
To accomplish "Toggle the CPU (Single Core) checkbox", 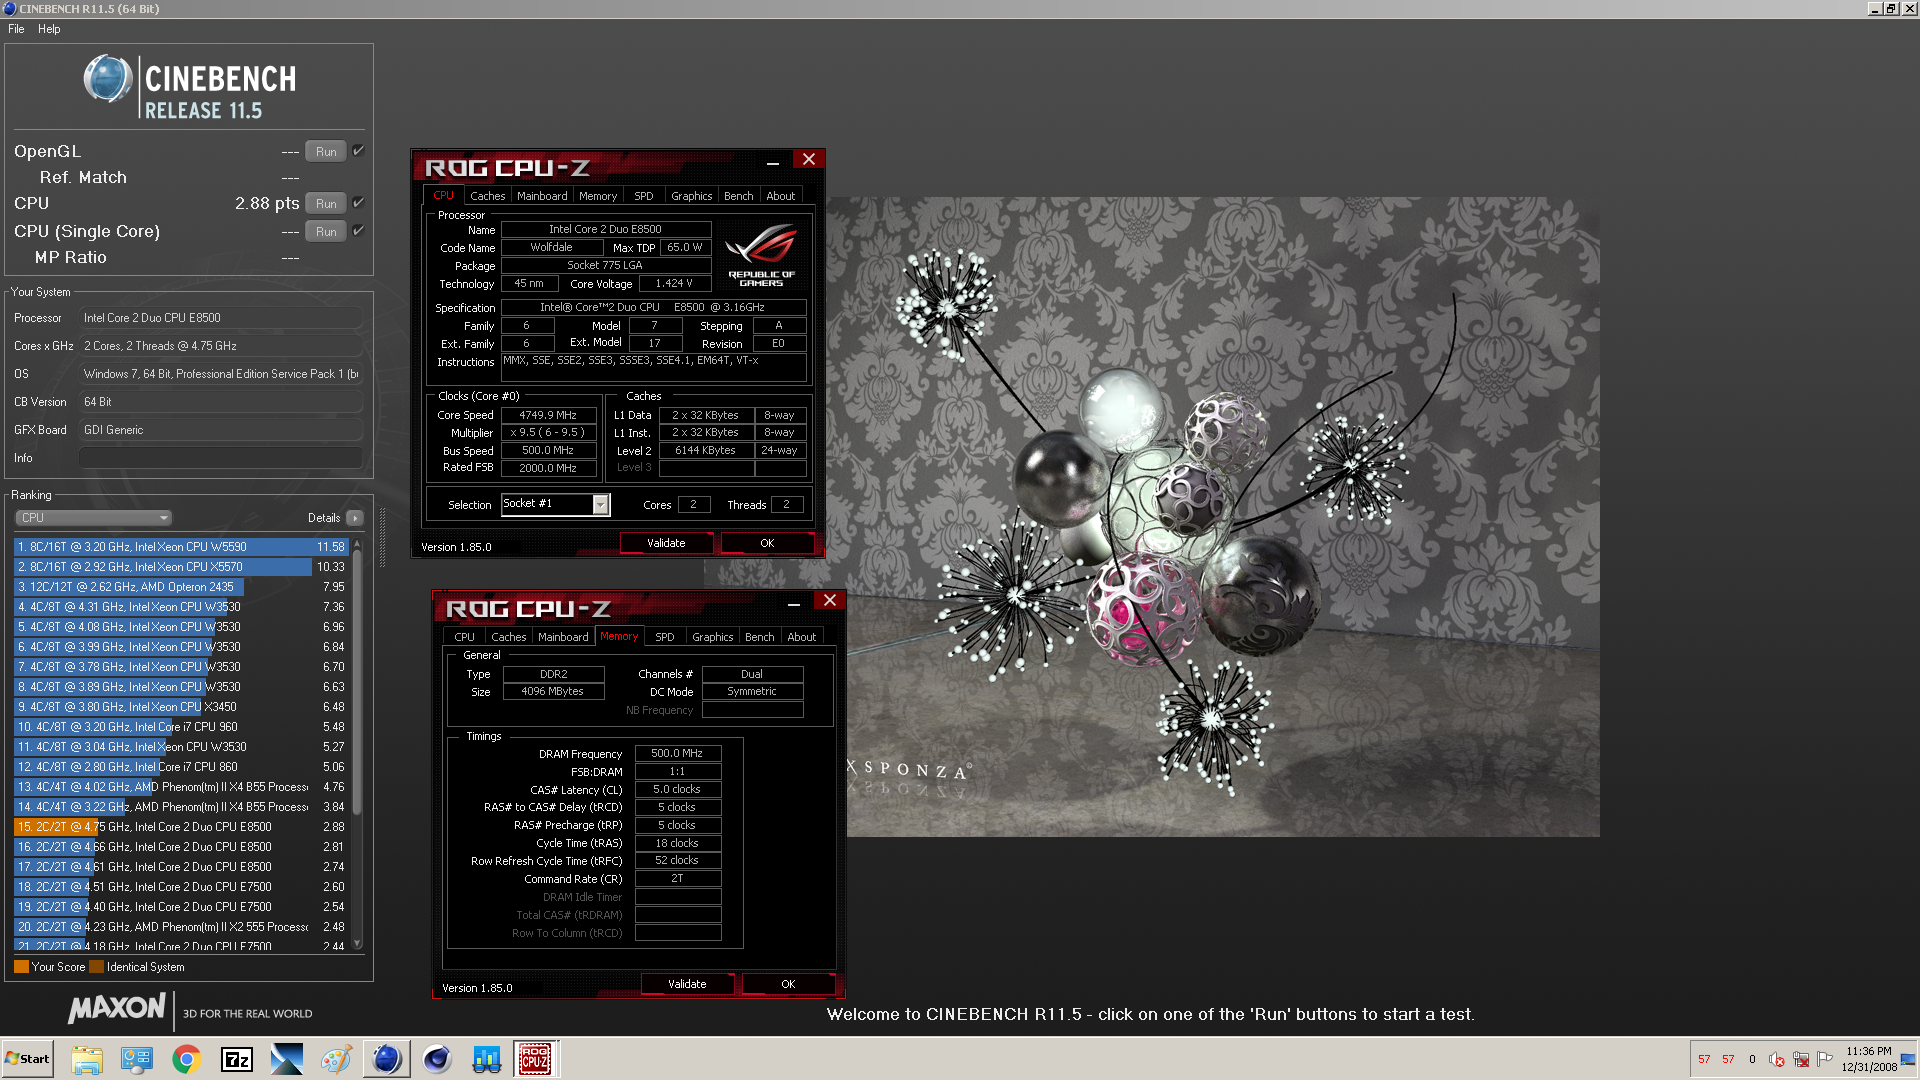I will point(358,231).
